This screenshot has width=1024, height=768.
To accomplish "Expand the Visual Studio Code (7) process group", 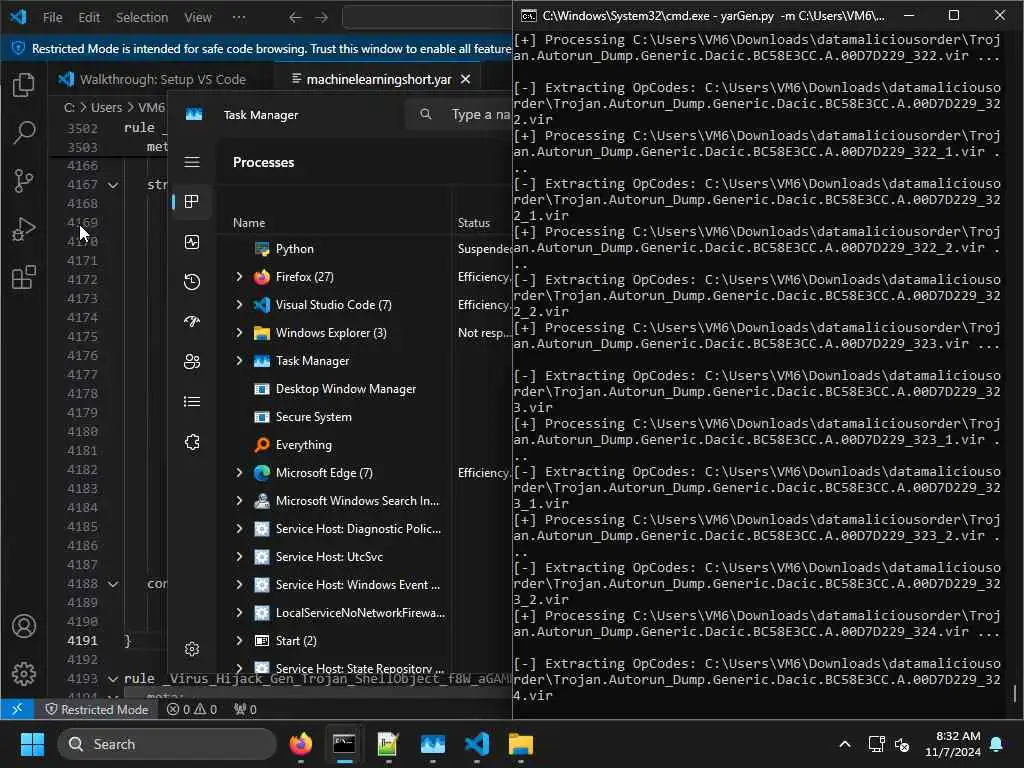I will tap(239, 304).
